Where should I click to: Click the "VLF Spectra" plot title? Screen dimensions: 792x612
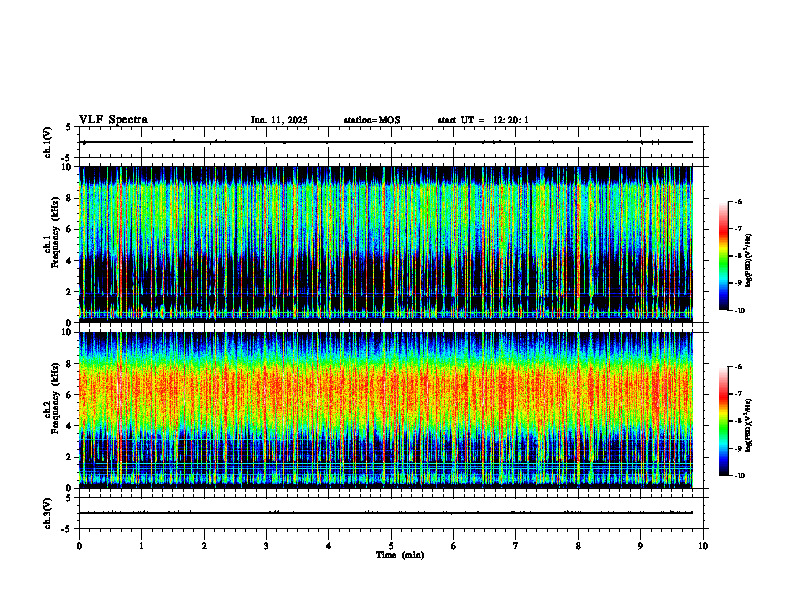(113, 120)
